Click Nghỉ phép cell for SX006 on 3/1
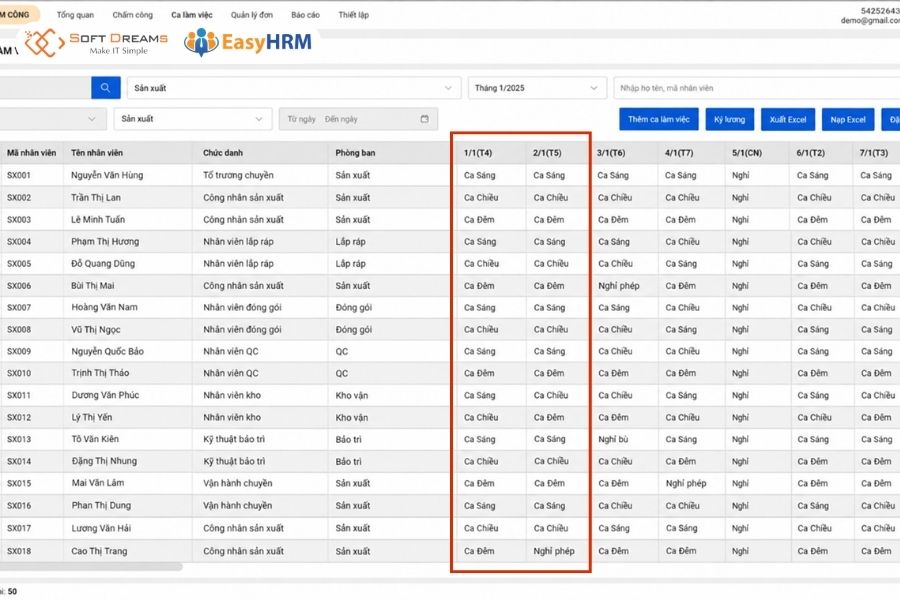 619,285
